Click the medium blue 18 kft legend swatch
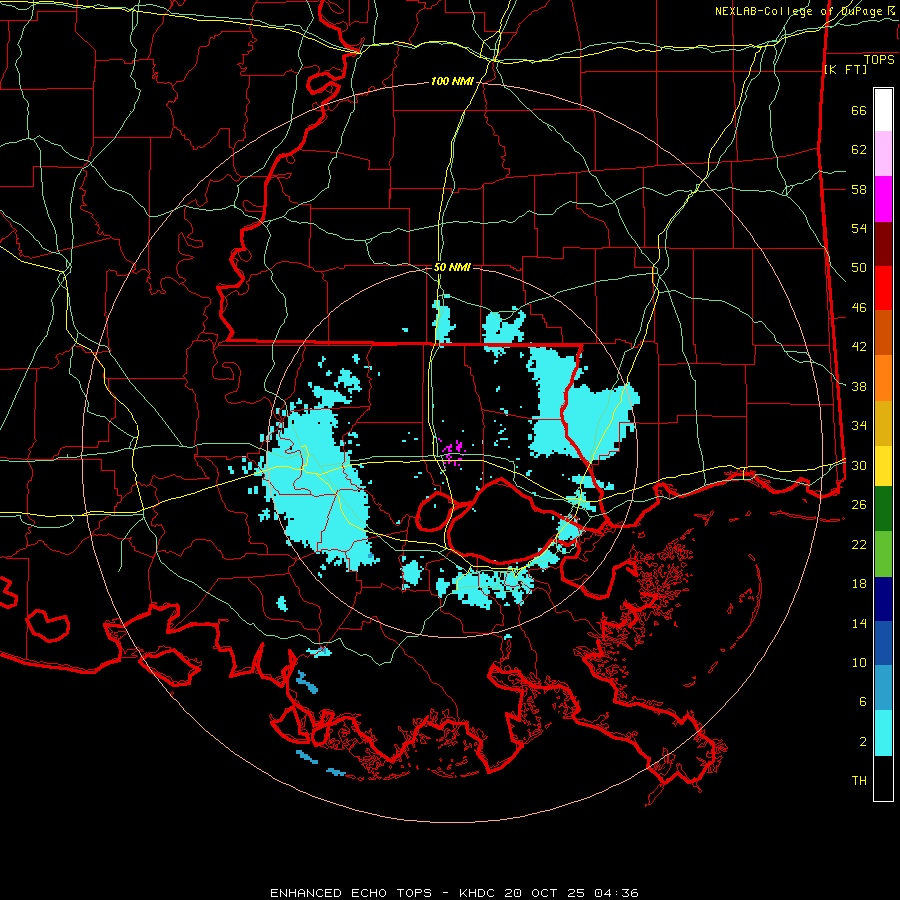This screenshot has height=900, width=900. click(883, 643)
